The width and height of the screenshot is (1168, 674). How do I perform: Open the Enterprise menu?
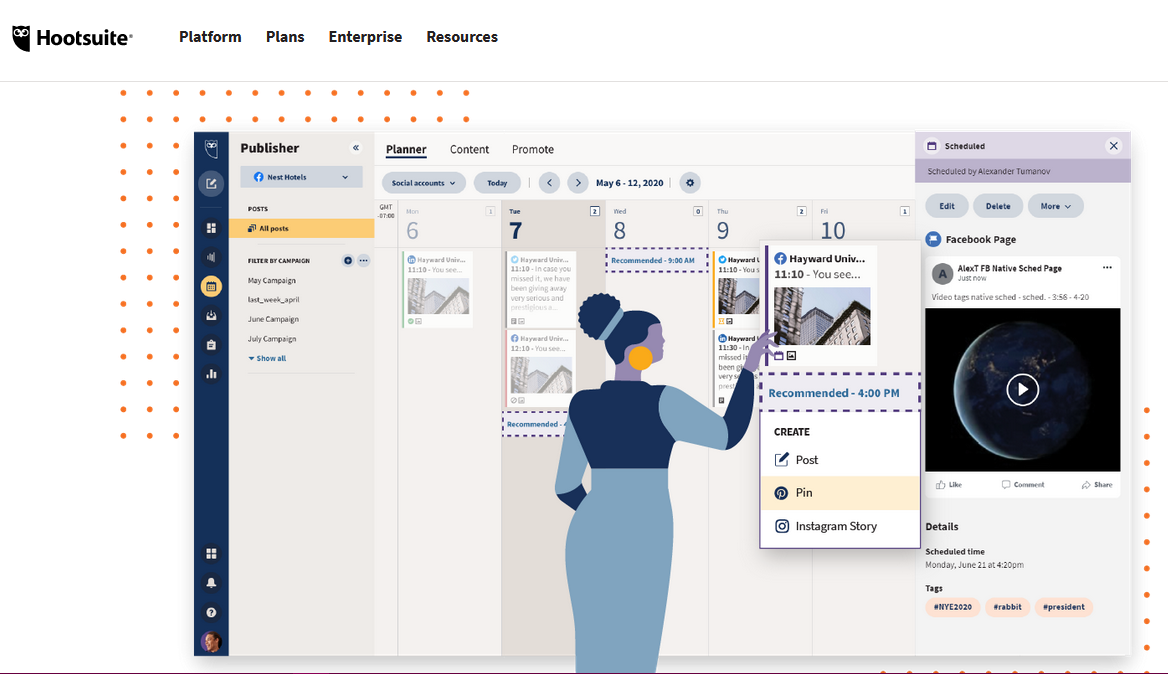365,36
